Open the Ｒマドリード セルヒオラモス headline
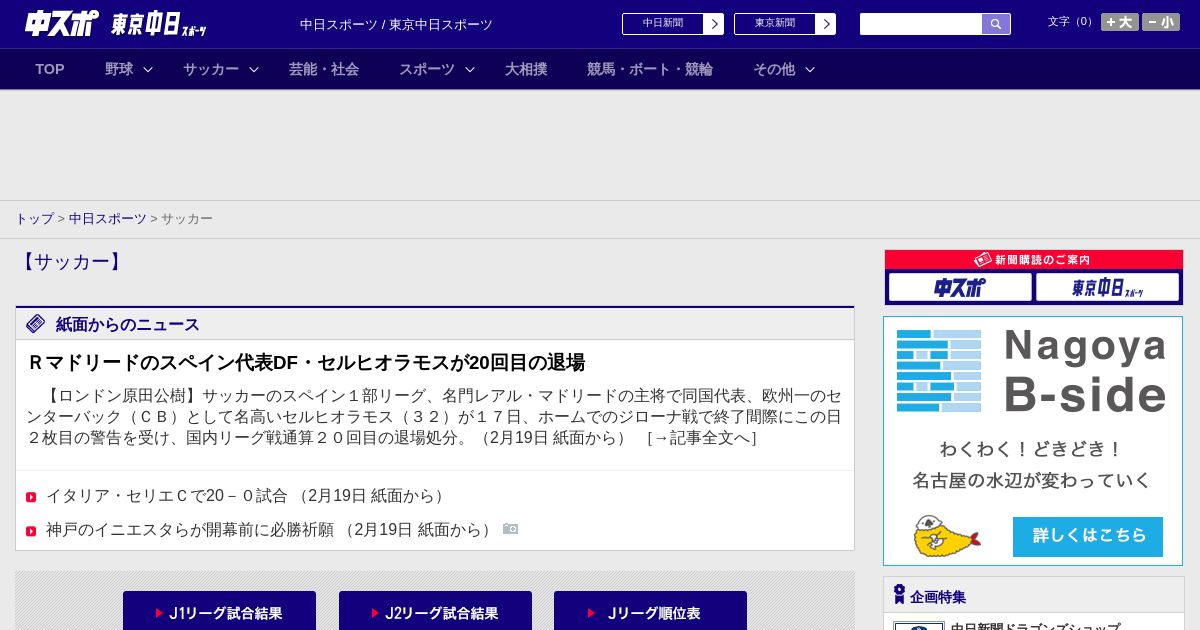 coord(307,362)
